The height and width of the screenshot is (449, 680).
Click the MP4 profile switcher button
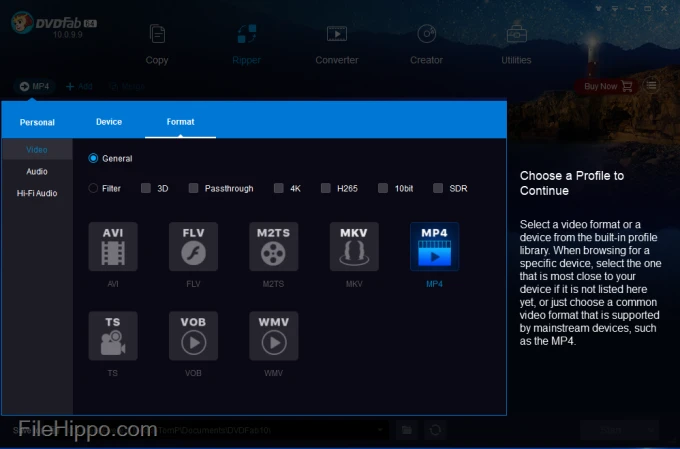(x=34, y=86)
